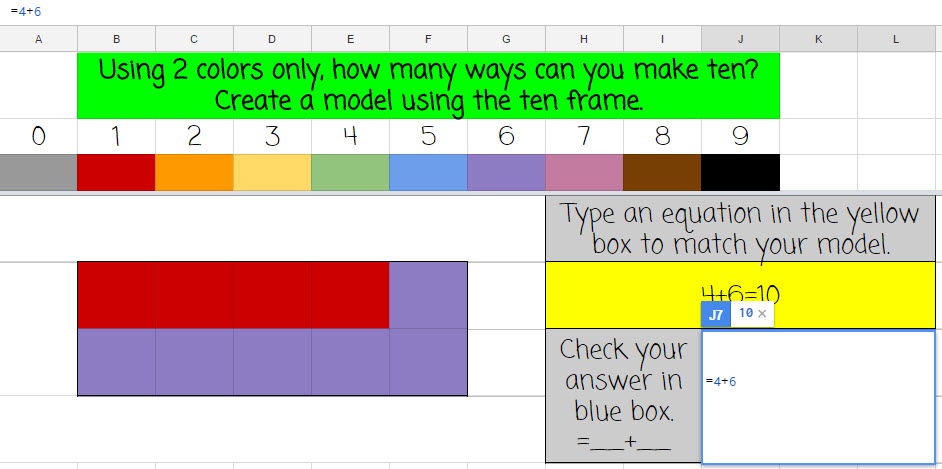
Task: Click the yellow equation box with 4+6=10
Action: coord(740,295)
